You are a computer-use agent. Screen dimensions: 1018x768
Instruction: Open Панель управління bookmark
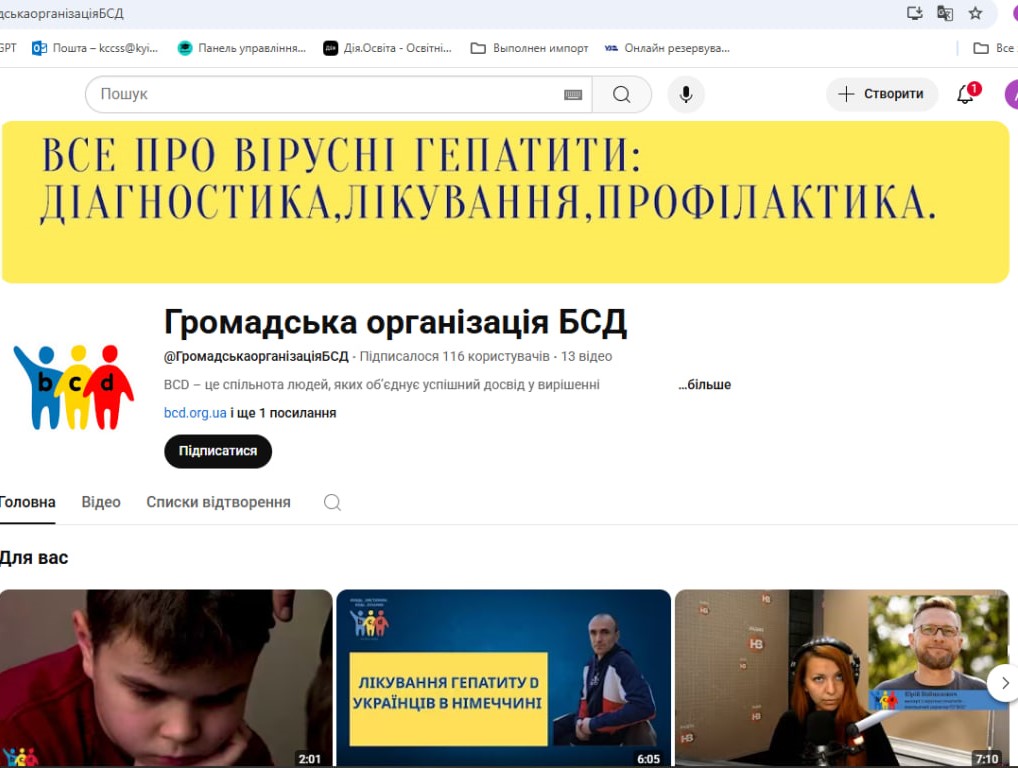(242, 48)
